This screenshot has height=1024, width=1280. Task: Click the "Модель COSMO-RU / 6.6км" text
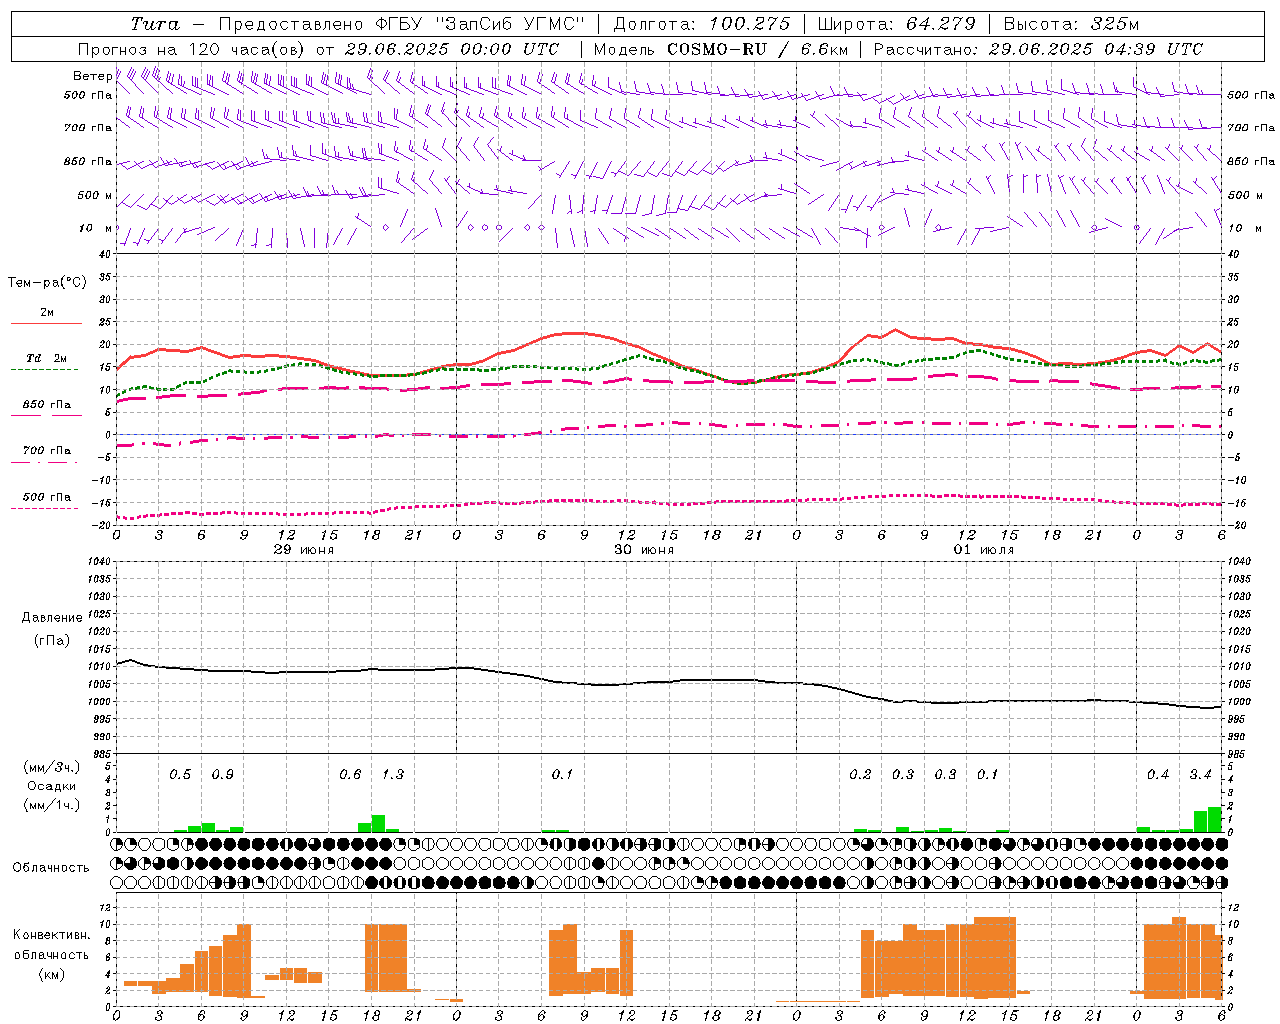(x=721, y=49)
